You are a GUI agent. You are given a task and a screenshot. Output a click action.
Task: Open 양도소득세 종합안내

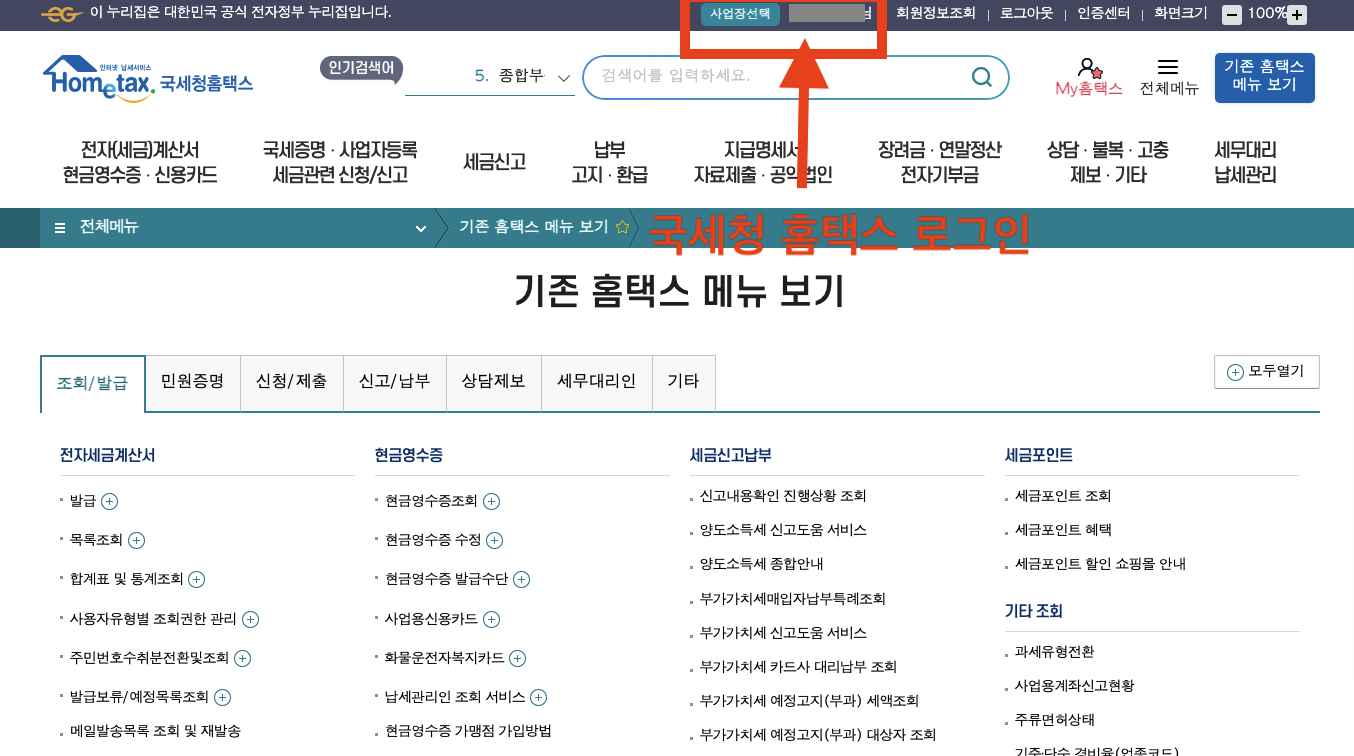761,564
